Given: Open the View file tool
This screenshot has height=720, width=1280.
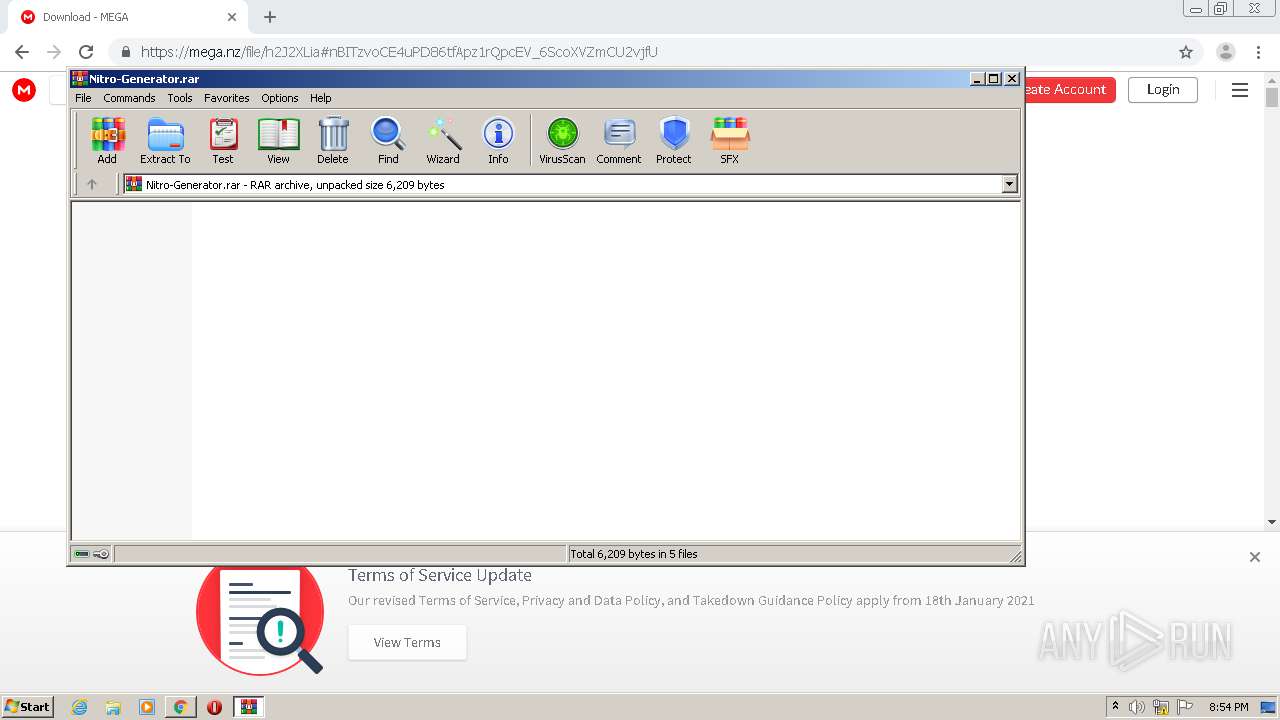Looking at the screenshot, I should click(278, 140).
